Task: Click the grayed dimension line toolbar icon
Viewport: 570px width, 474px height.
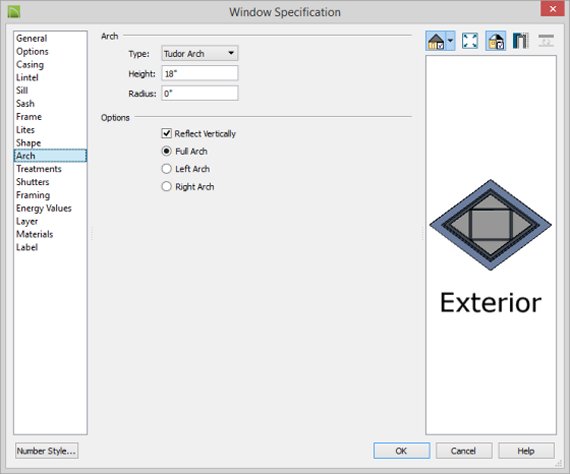Action: point(546,41)
